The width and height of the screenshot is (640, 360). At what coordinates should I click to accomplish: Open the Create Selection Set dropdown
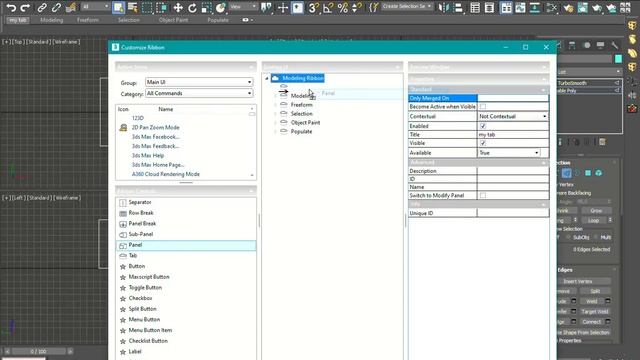tap(407, 7)
